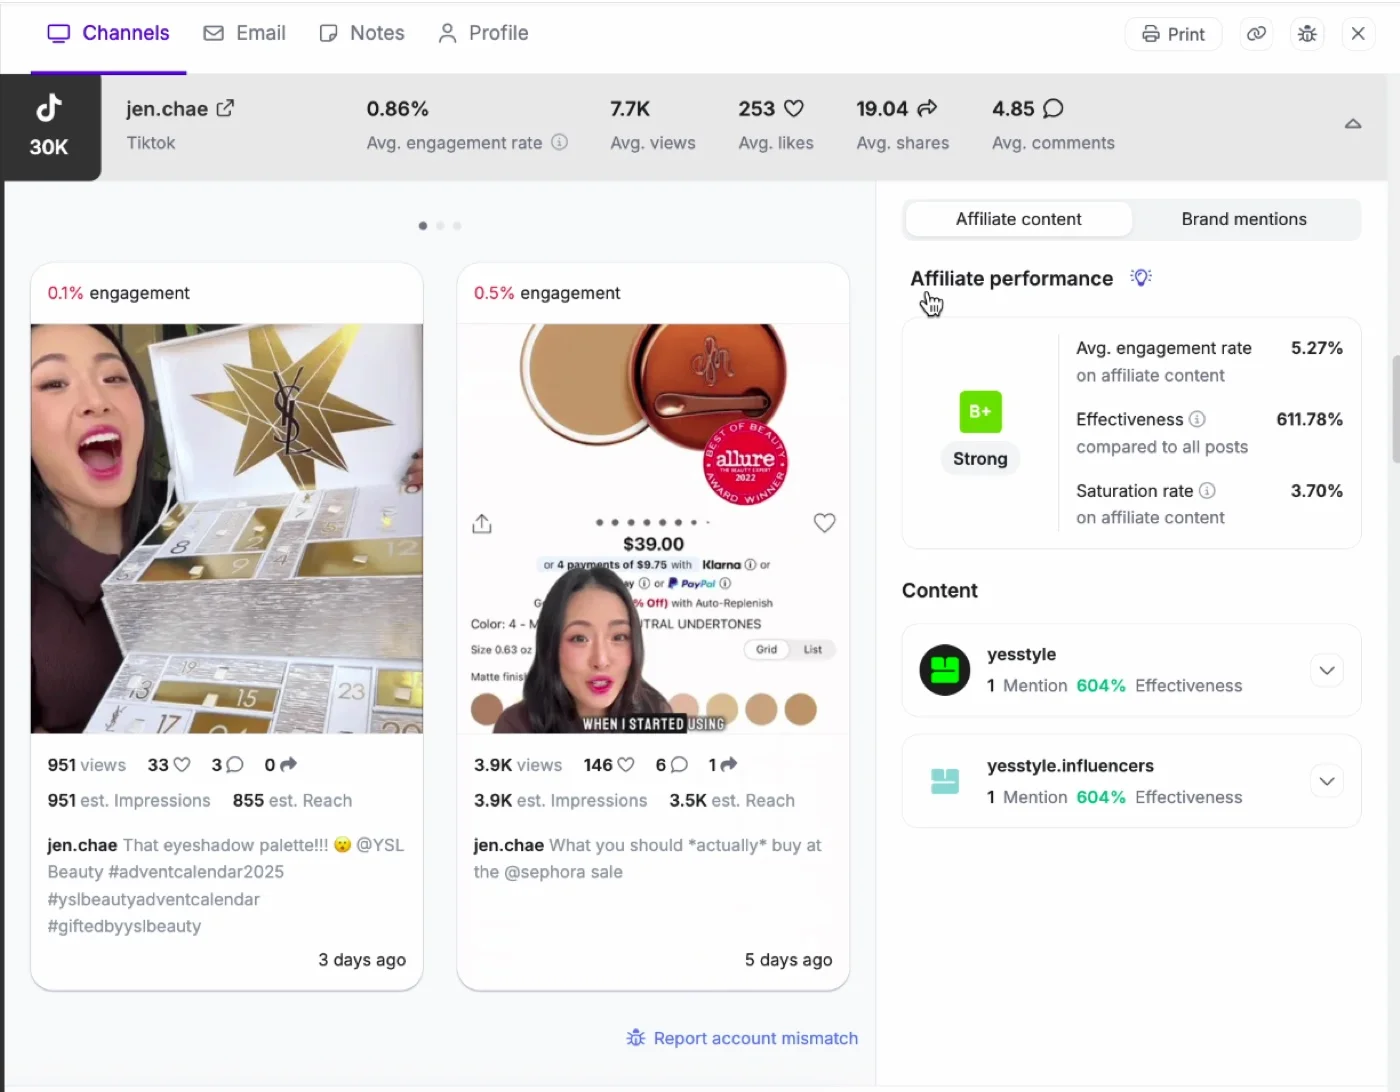Click the 611.78% effectiveness value

[1309, 419]
